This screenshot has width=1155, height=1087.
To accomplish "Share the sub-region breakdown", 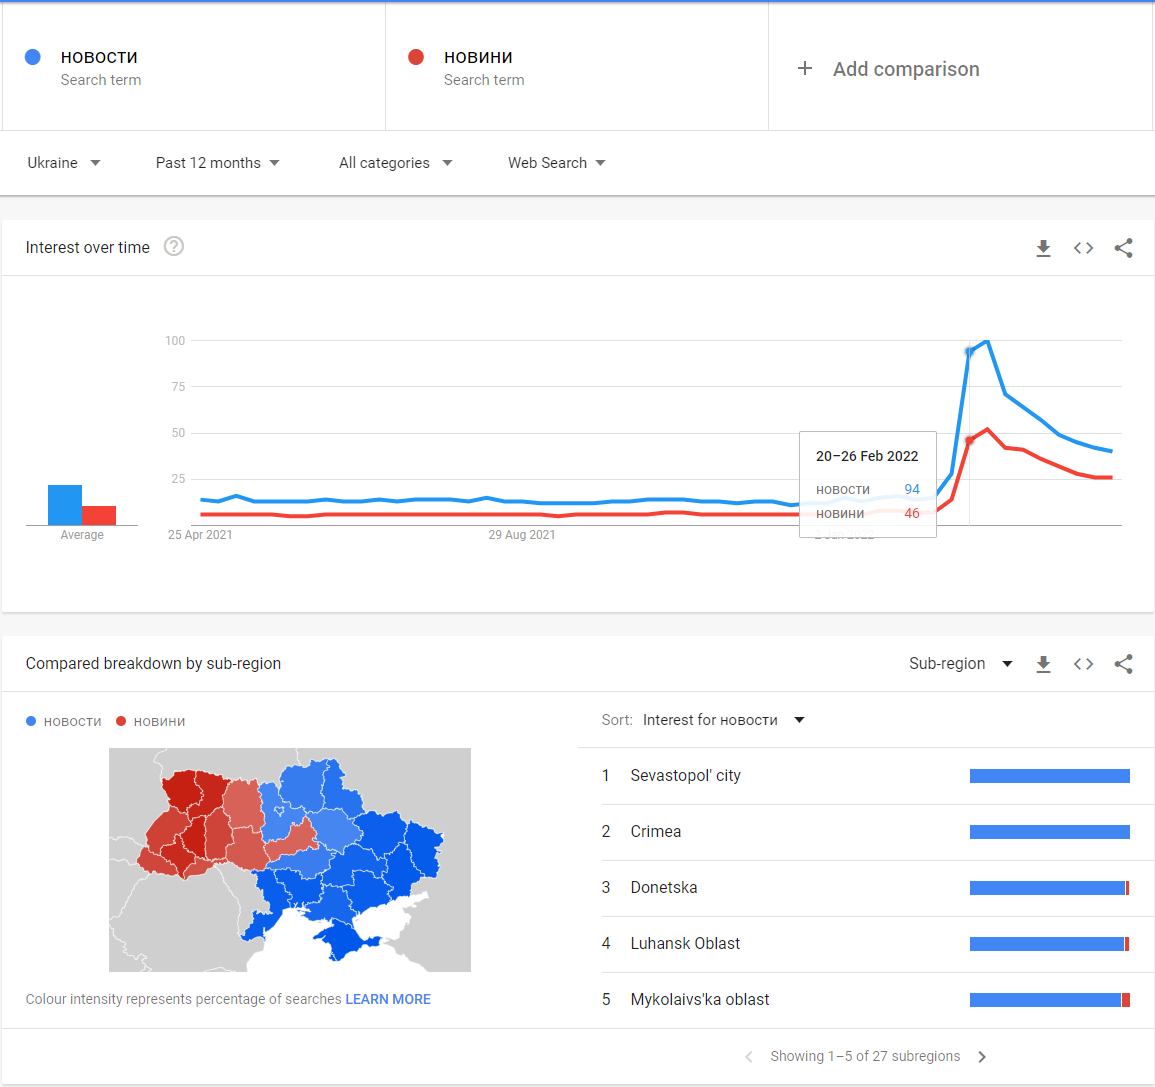I will (x=1123, y=664).
